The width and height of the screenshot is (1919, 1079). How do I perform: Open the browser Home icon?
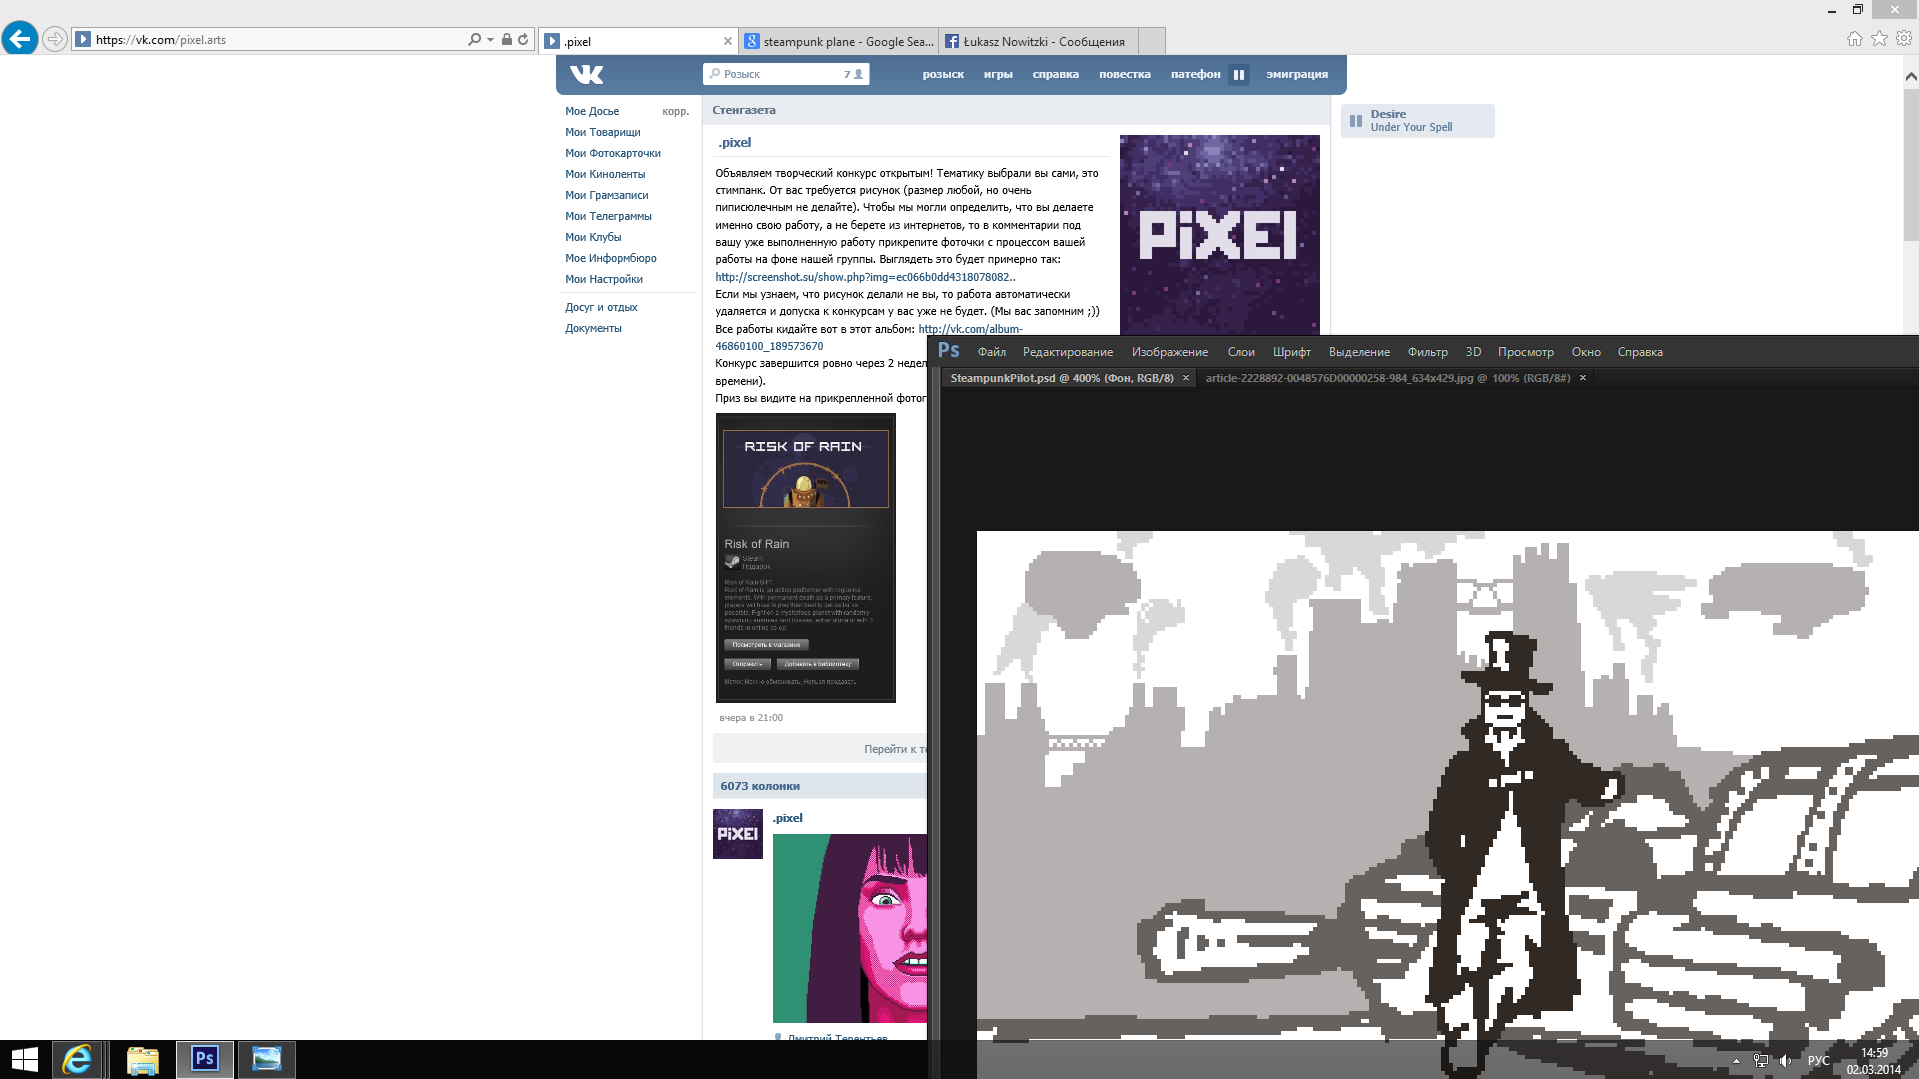pos(1854,38)
